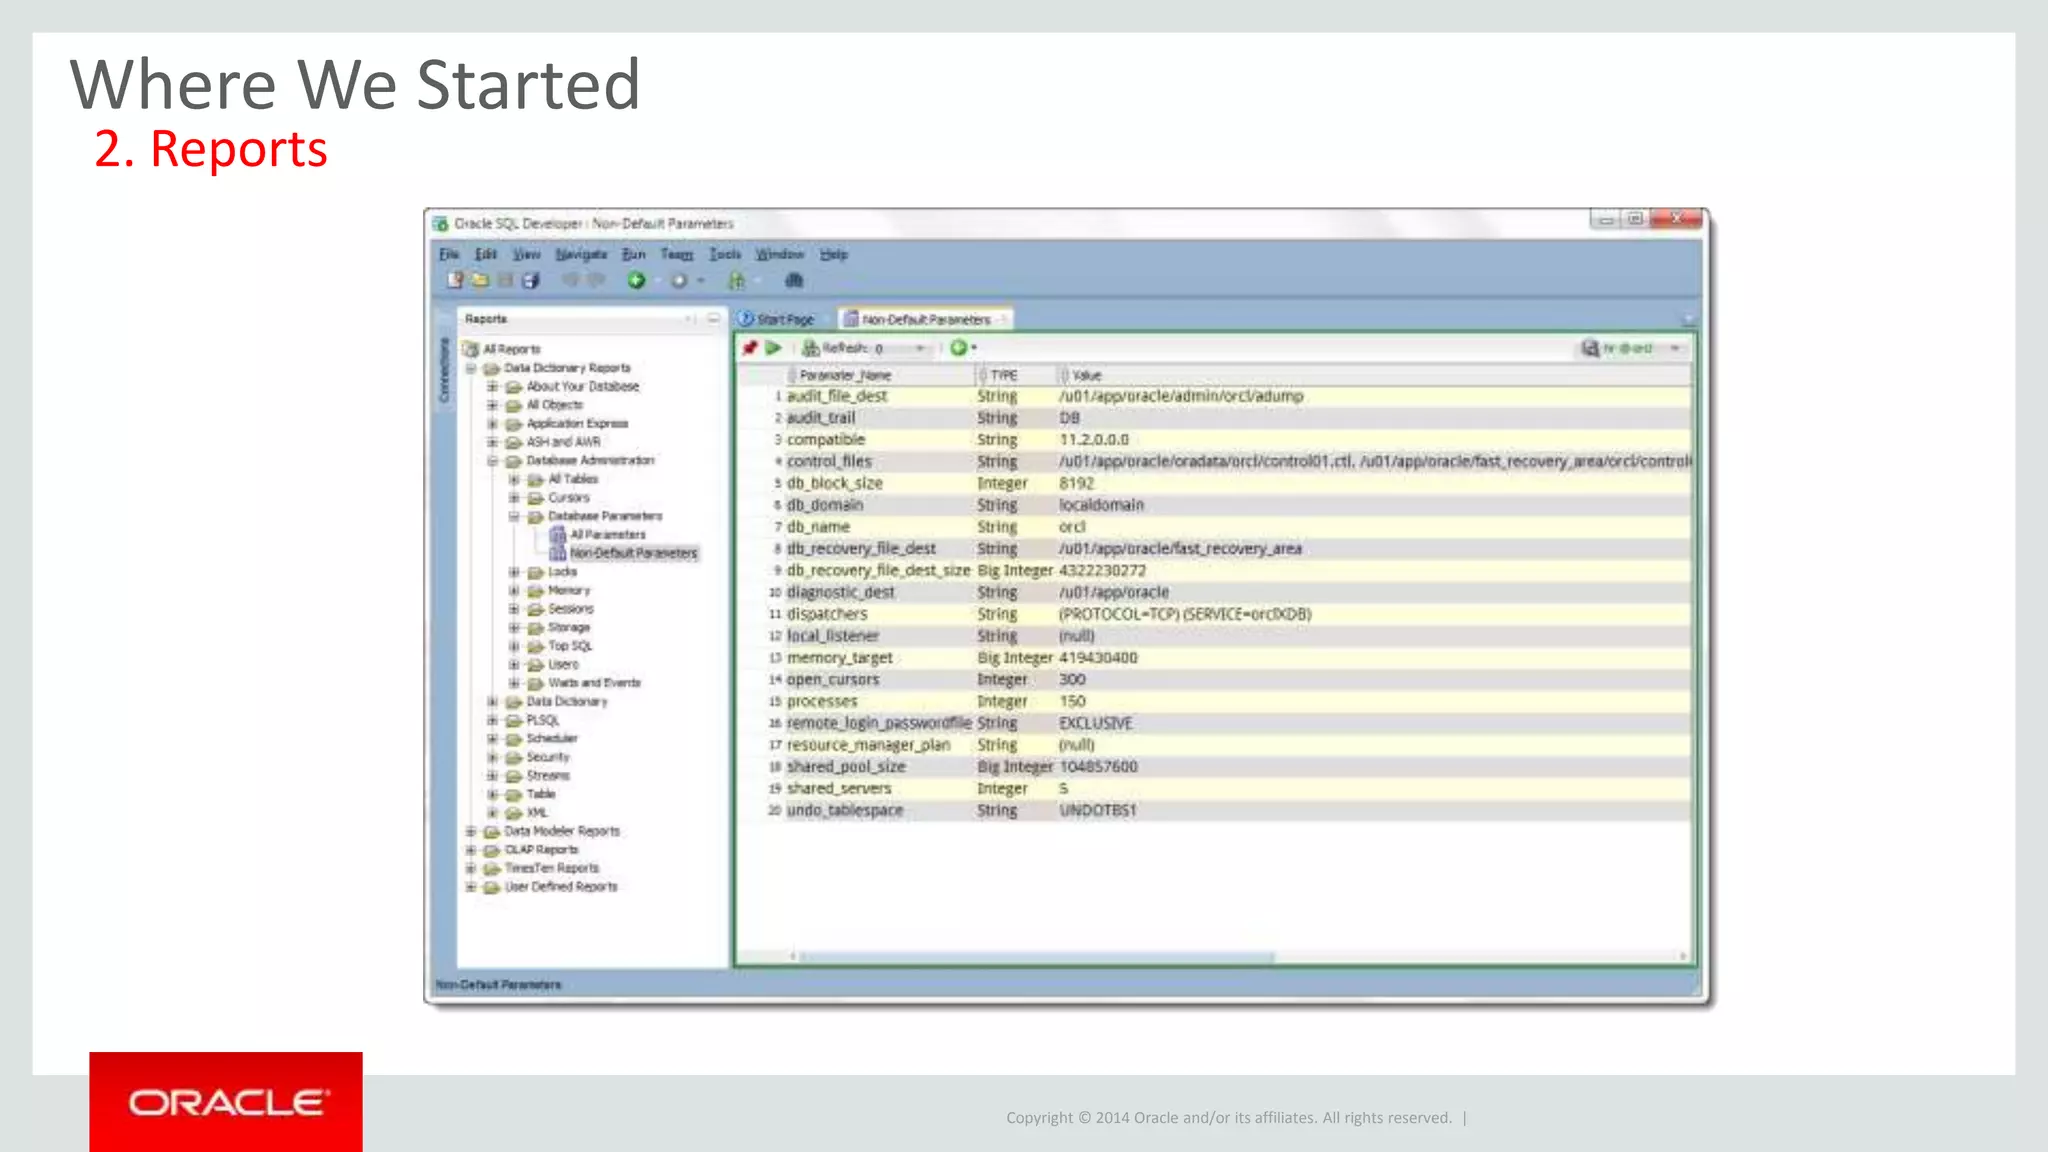Expand the Data Modeler Reports node

471,831
